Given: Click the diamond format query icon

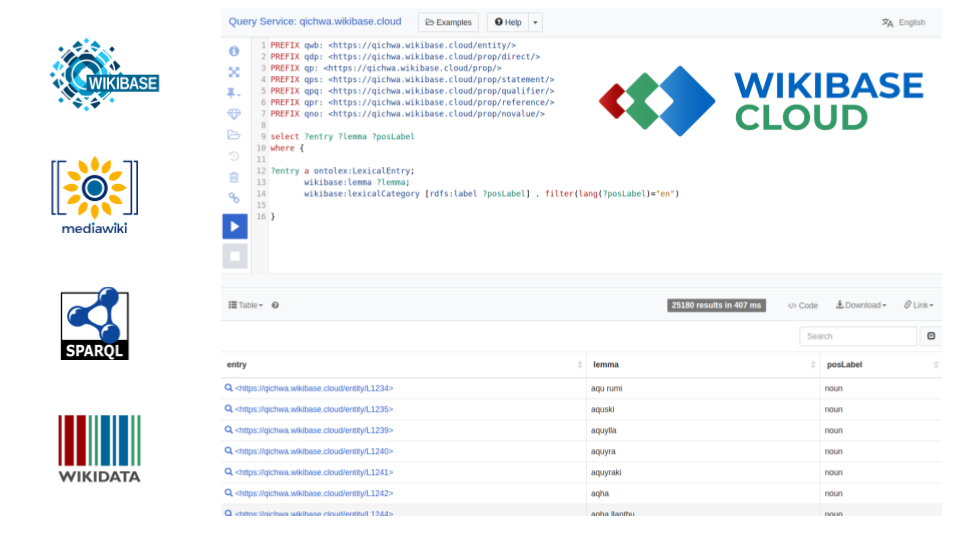Looking at the screenshot, I should (234, 114).
